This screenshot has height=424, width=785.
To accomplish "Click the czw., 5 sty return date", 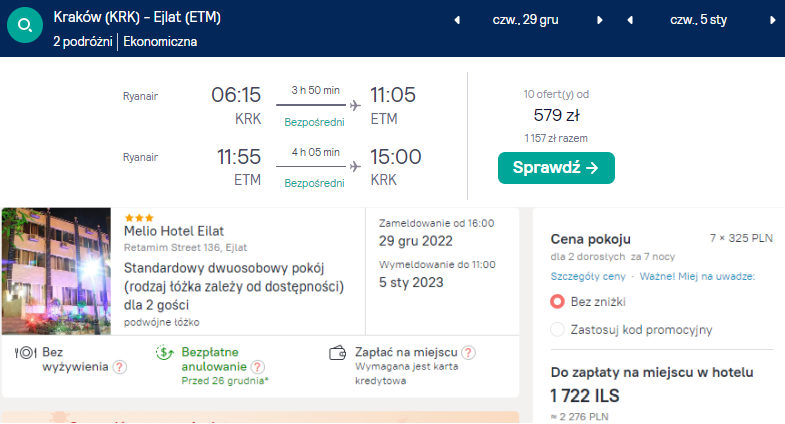I will [x=700, y=20].
